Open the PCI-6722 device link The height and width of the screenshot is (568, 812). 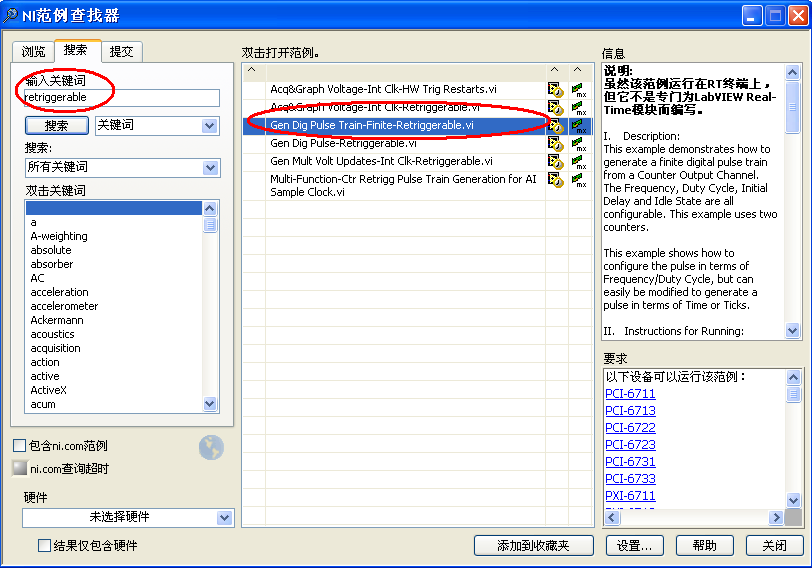[630, 428]
